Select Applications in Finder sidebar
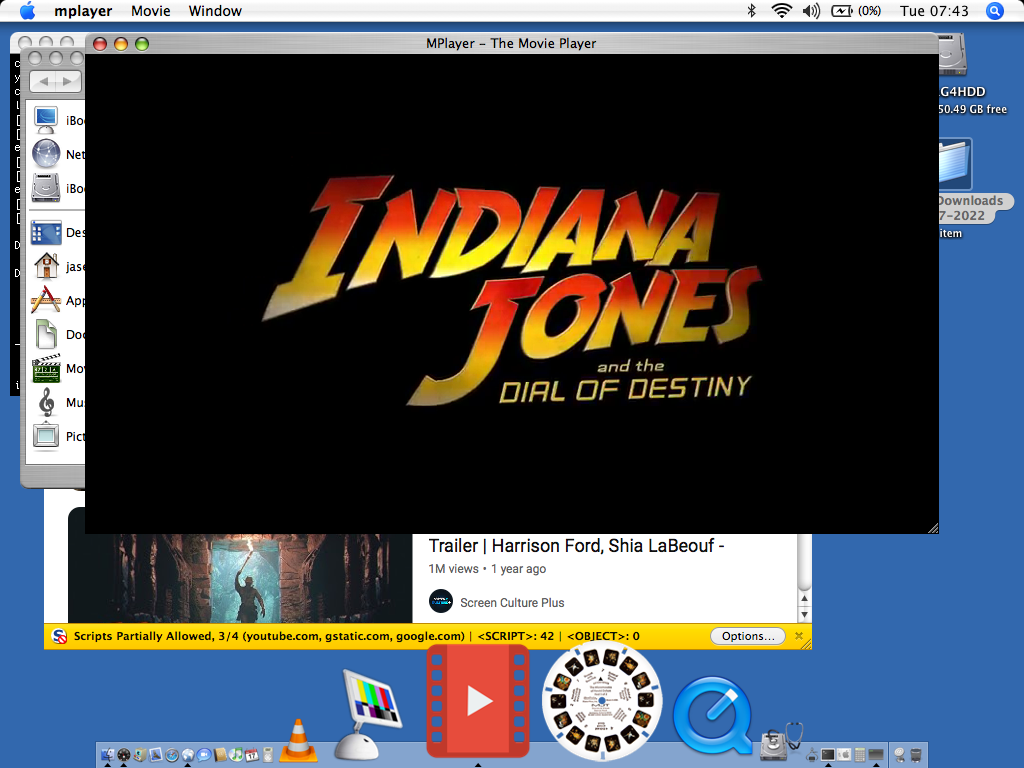Viewport: 1024px width, 768px height. coord(46,300)
